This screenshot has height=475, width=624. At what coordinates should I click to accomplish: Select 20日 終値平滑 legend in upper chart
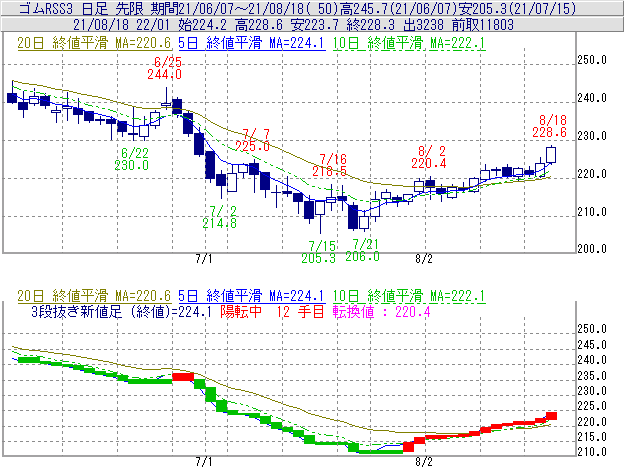coord(94,43)
